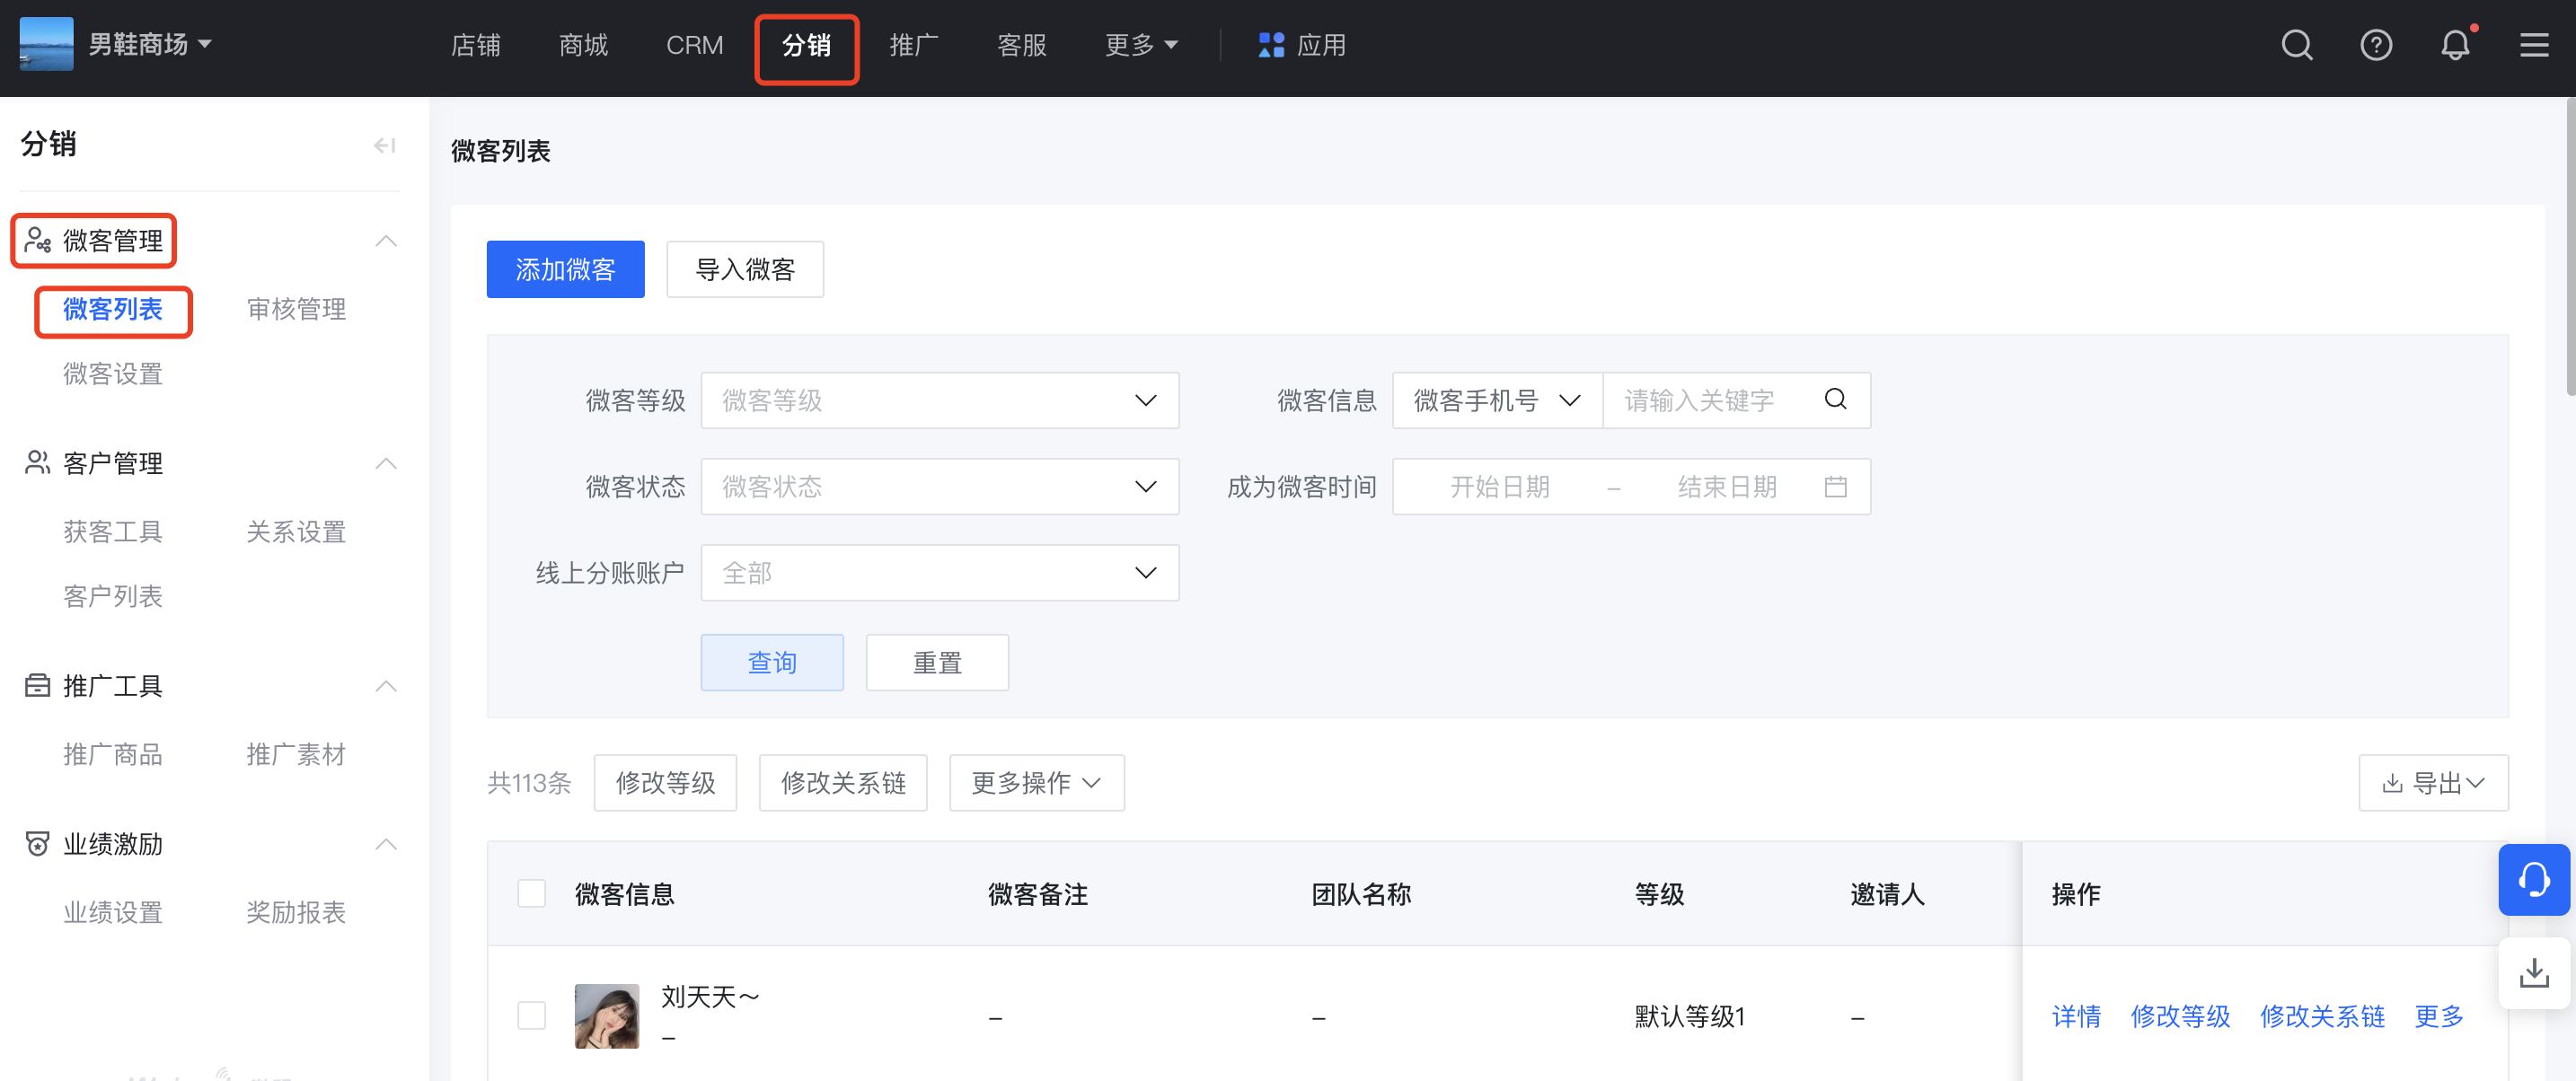The image size is (2576, 1081).
Task: Click the shop logo thumbnail 男鞋商场
Action: point(46,45)
